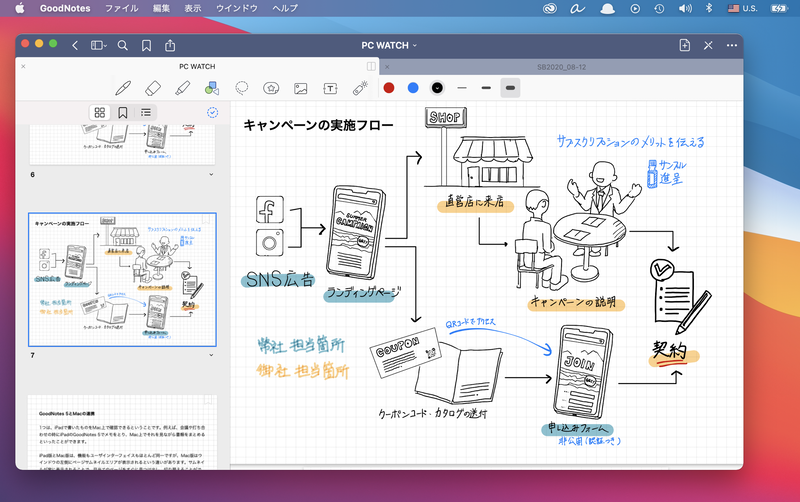This screenshot has height=502, width=800.
Task: Open the 表示 menu
Action: click(192, 8)
